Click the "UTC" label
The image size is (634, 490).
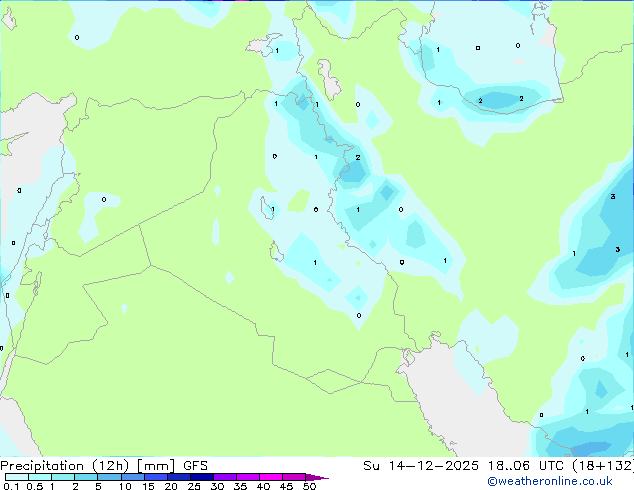(x=551, y=466)
